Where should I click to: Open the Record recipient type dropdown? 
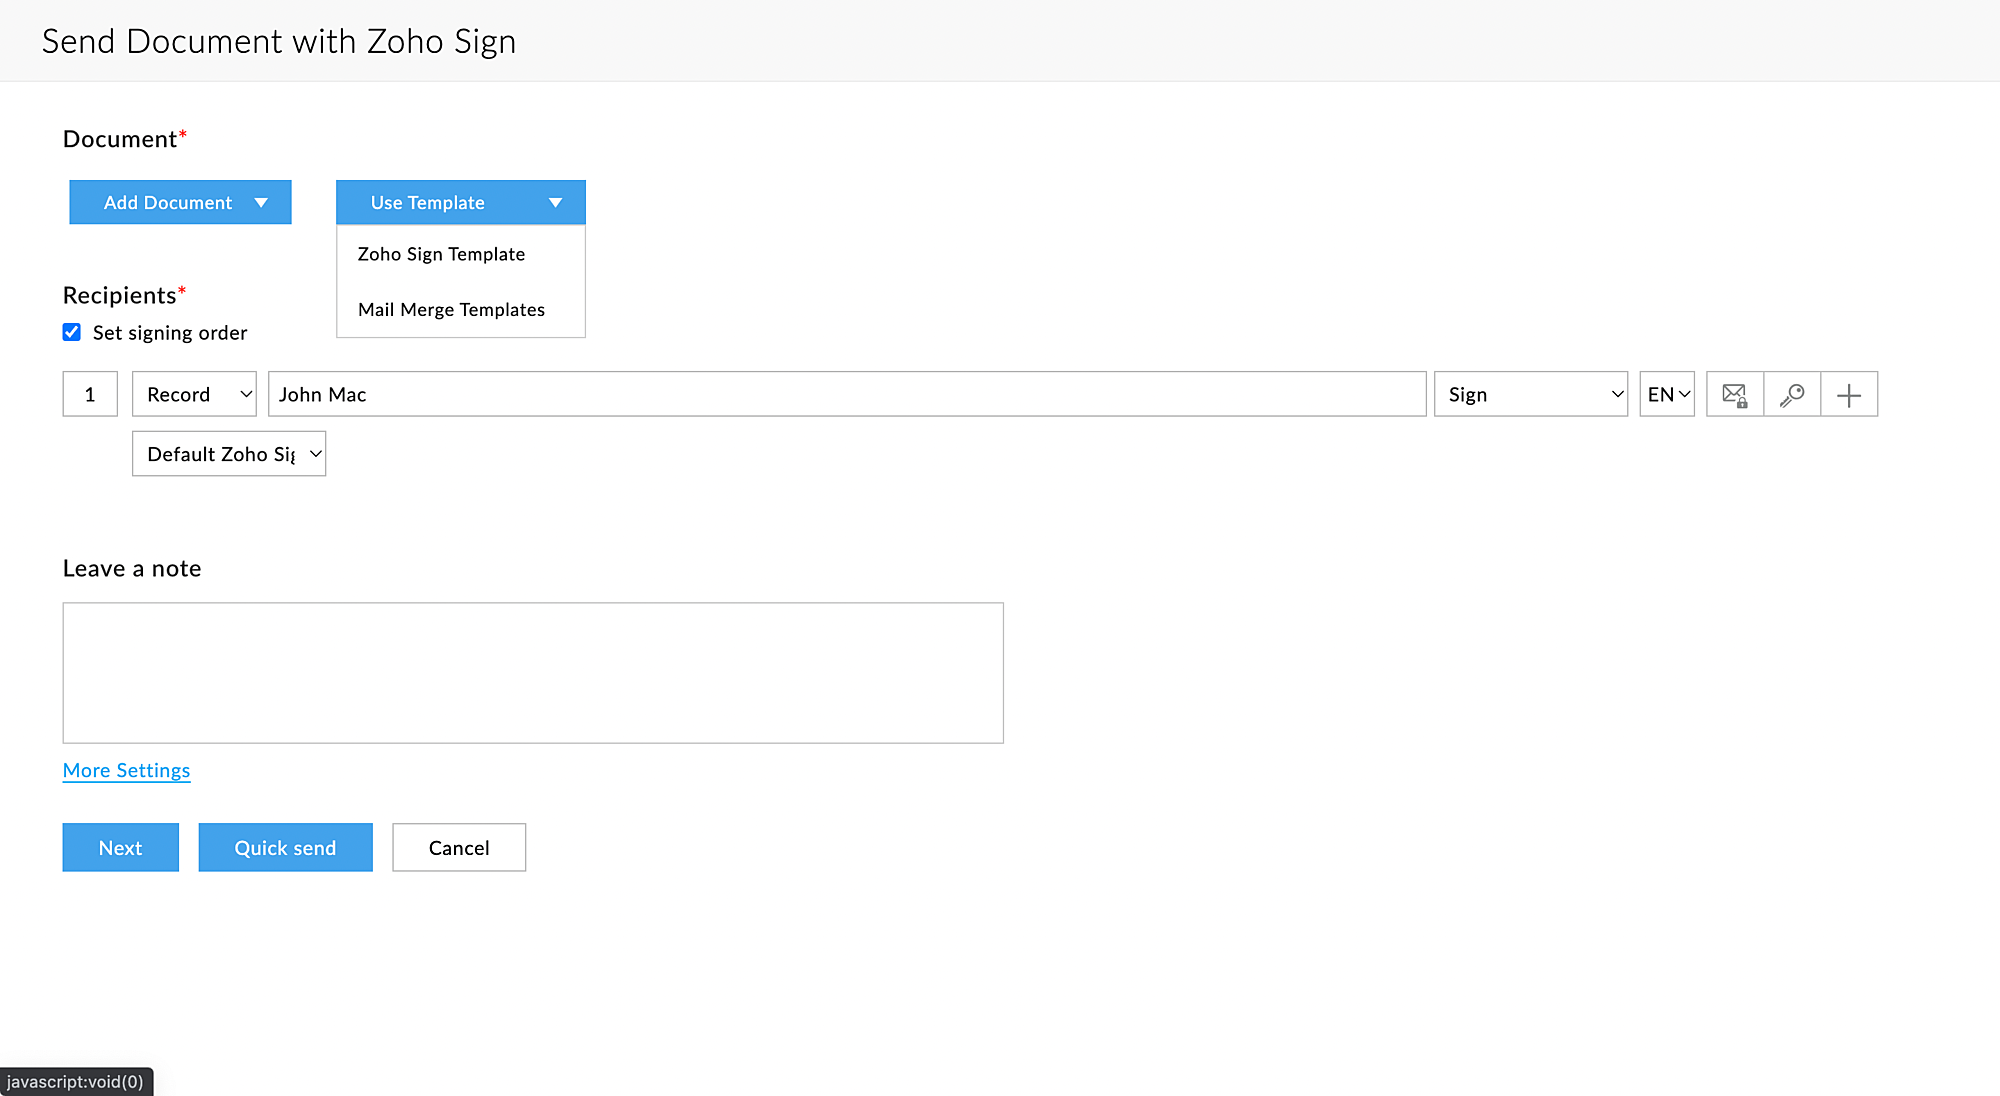pyautogui.click(x=194, y=395)
